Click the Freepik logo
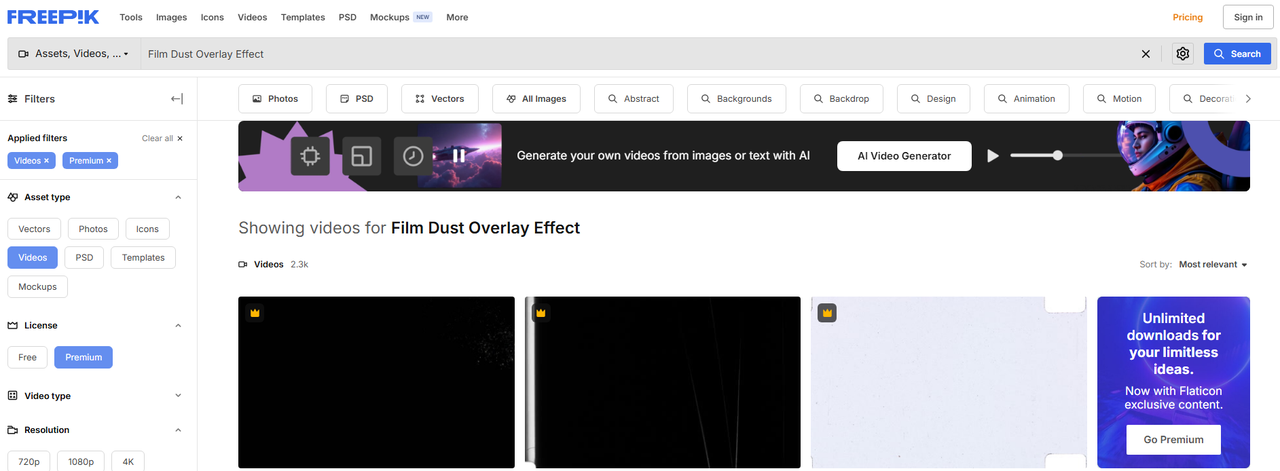Image resolution: width=1280 pixels, height=471 pixels. (53, 16)
